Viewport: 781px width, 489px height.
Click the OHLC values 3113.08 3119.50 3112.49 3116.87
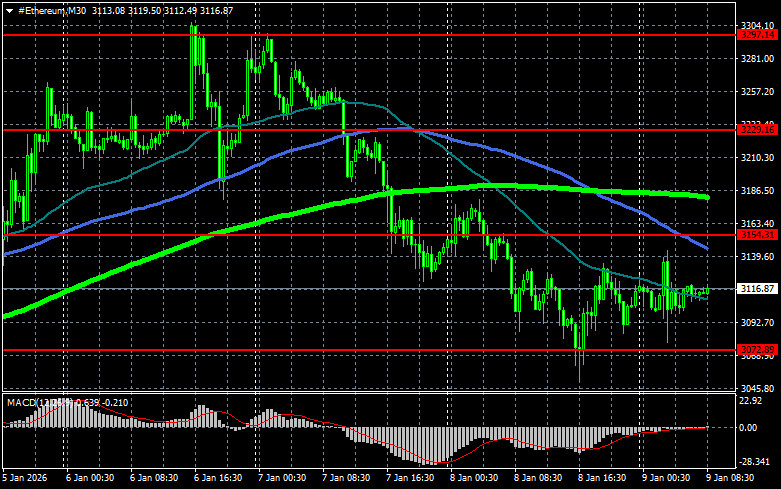pyautogui.click(x=162, y=10)
